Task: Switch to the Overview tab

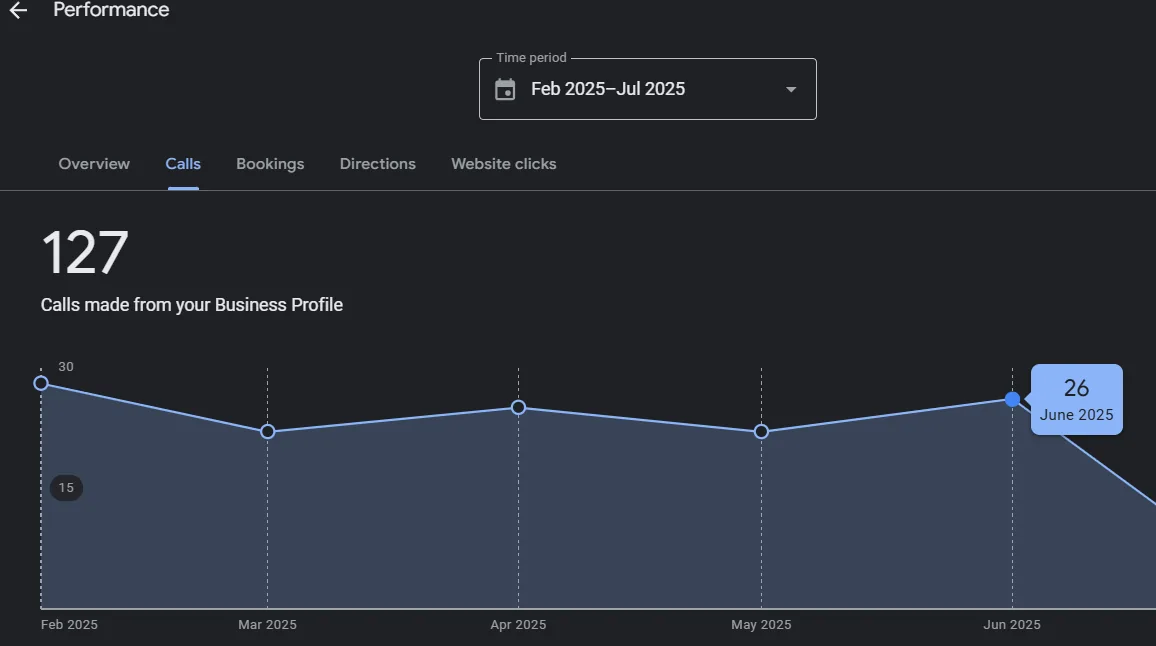Action: tap(94, 164)
